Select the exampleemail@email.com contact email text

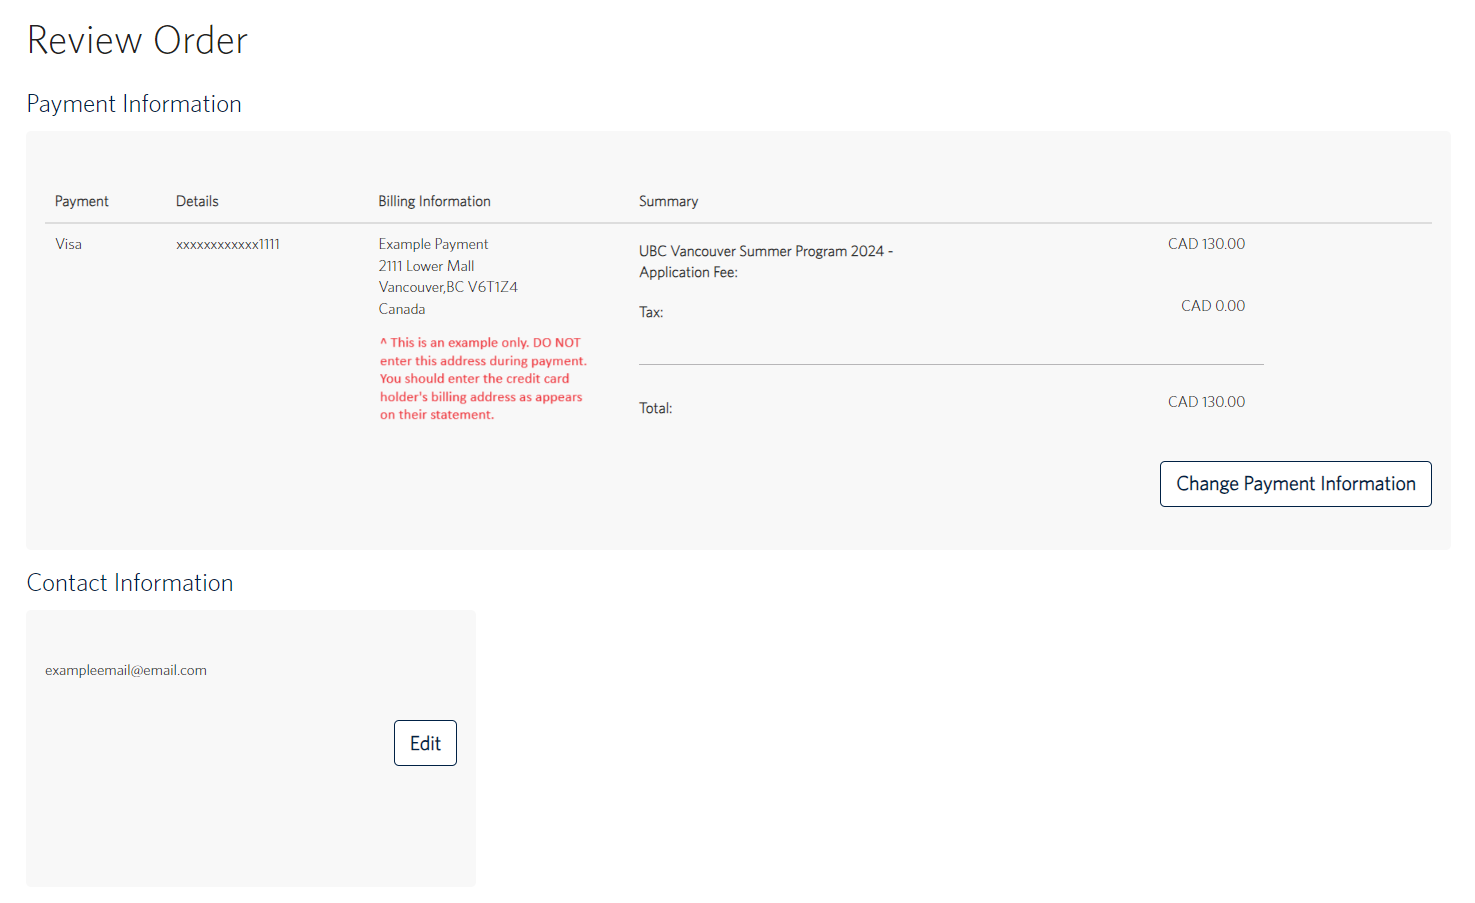[126, 670]
